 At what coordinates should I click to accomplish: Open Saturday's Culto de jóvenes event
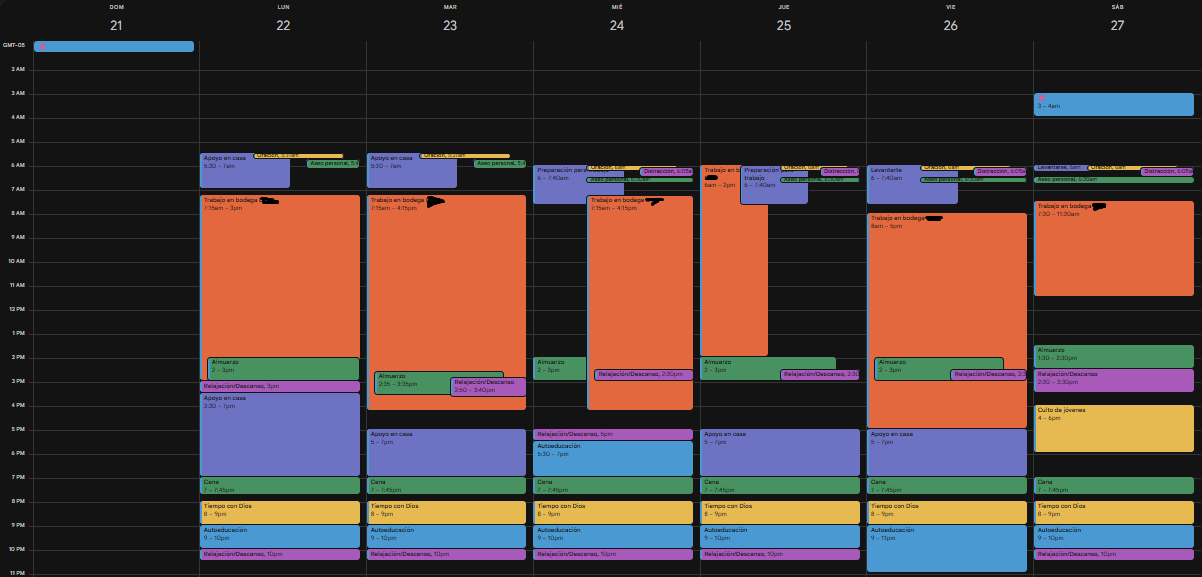(x=1113, y=428)
